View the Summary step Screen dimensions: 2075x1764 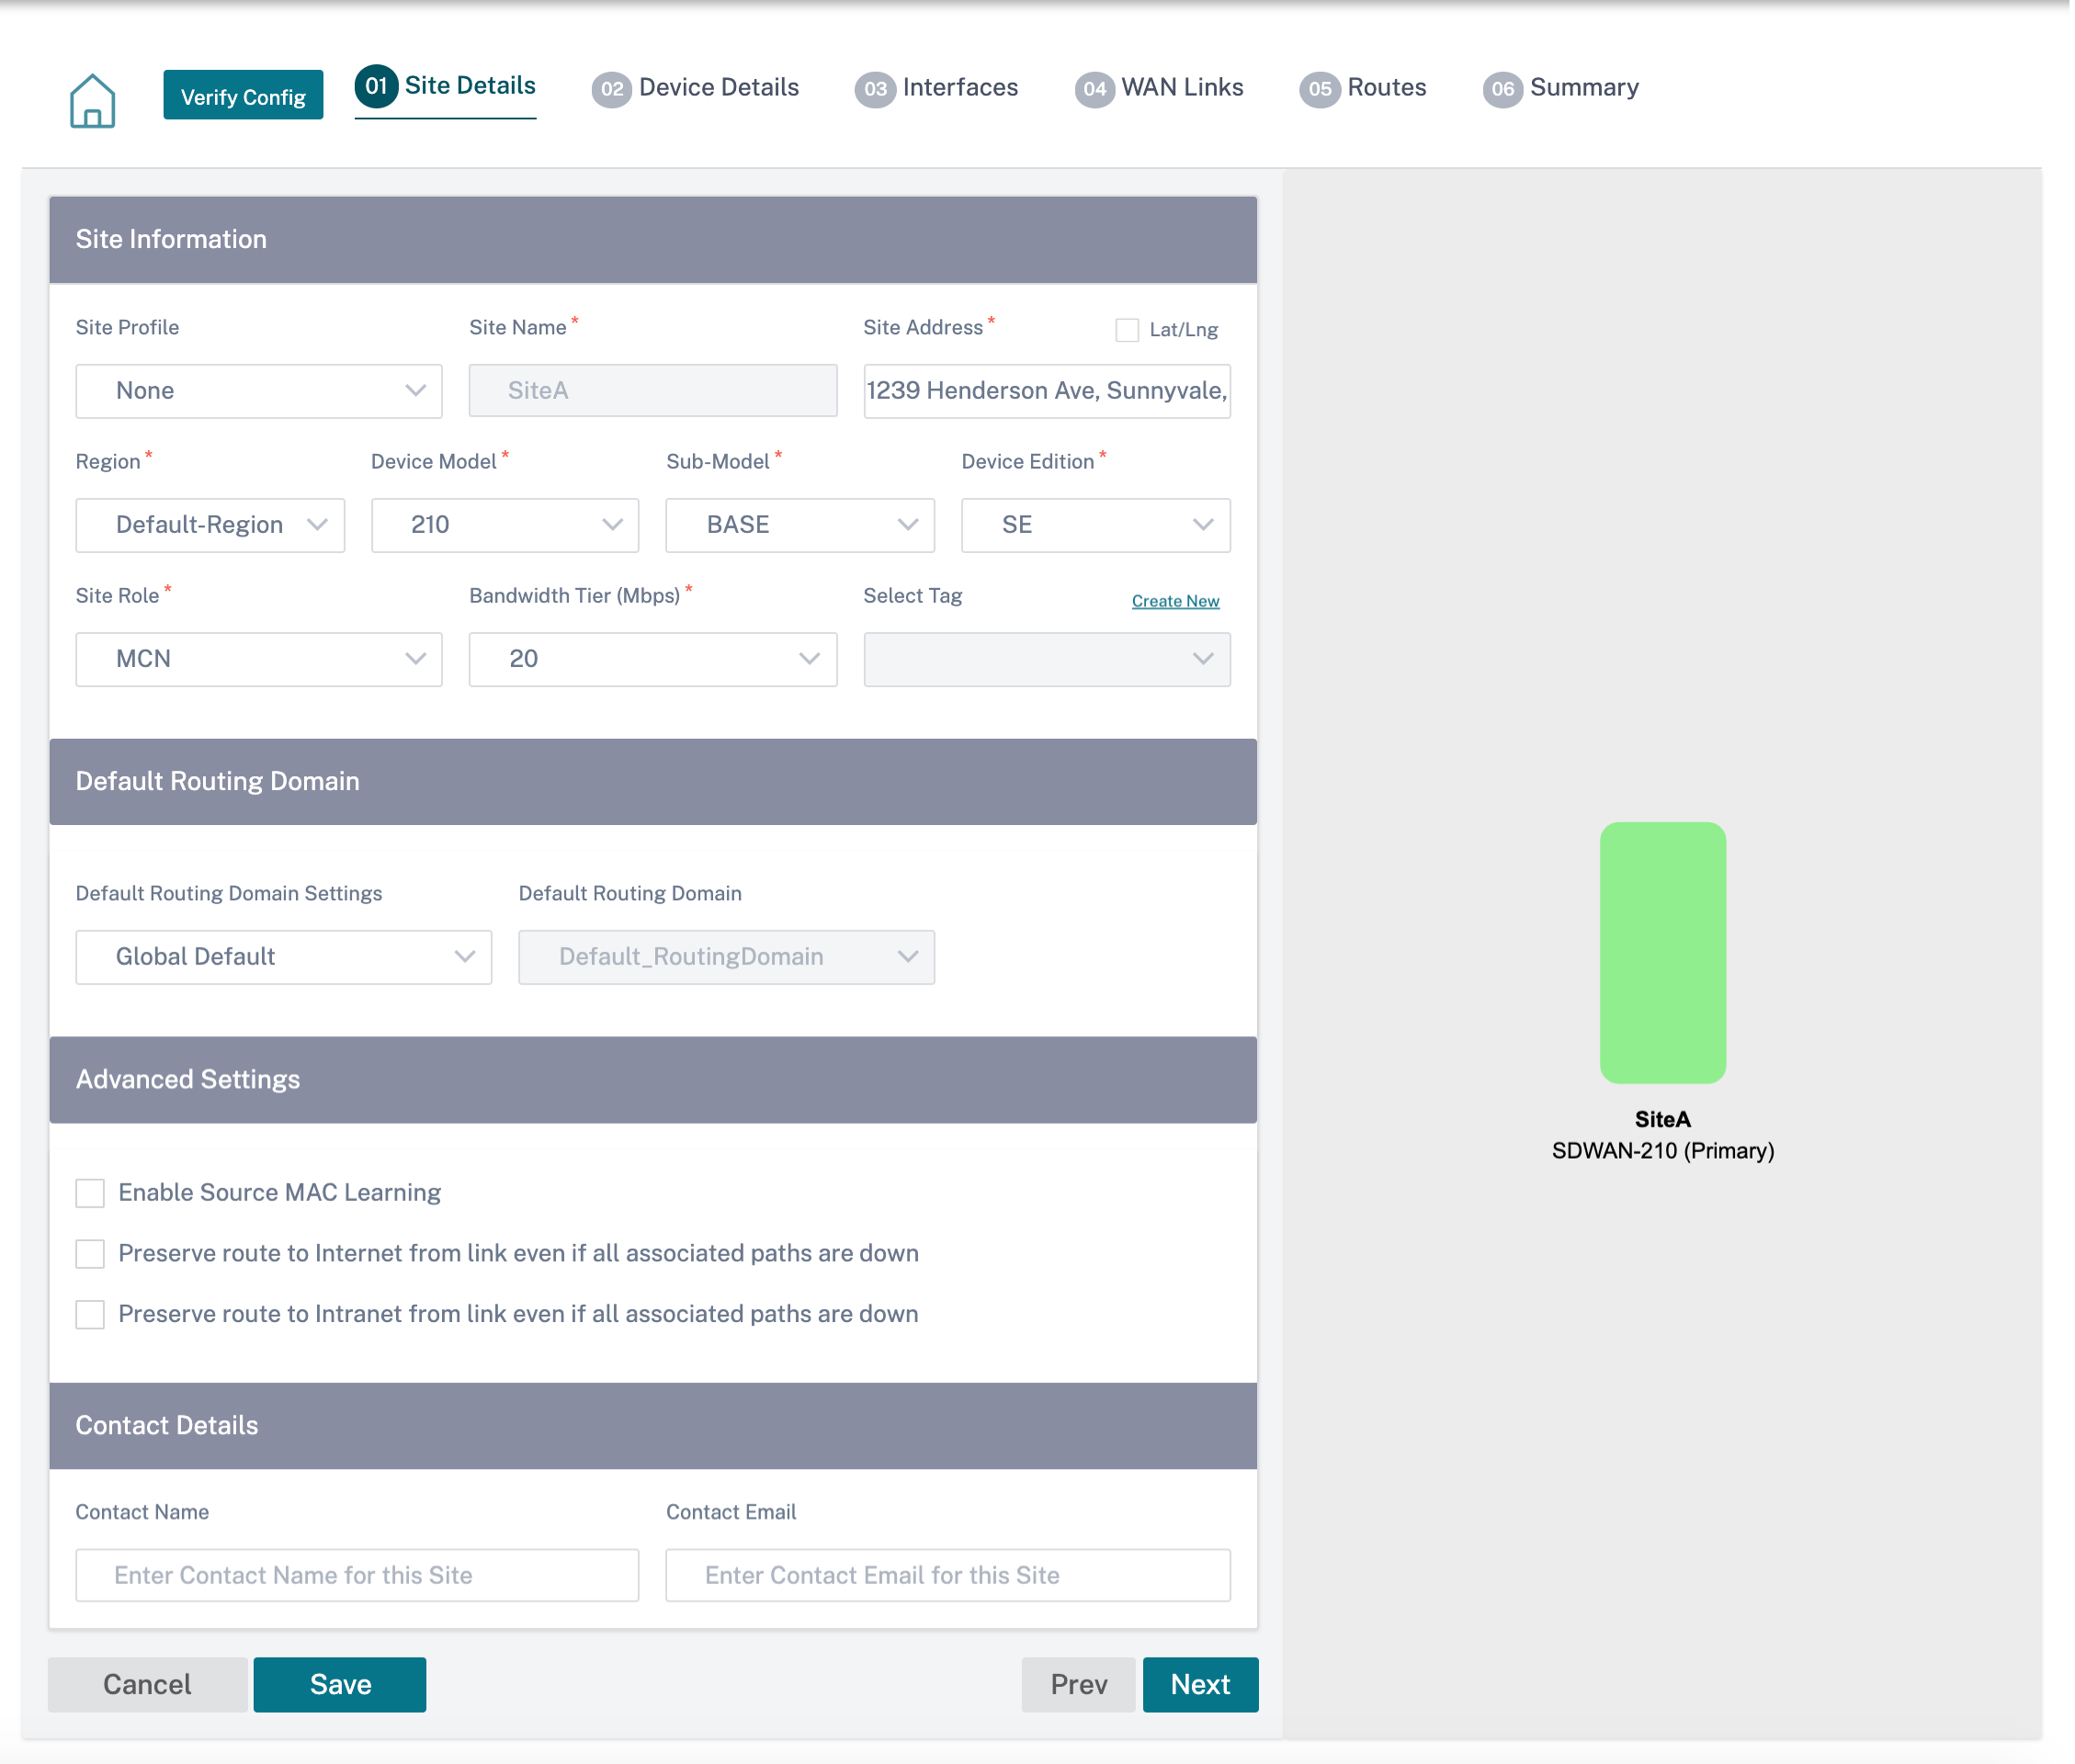tap(1561, 88)
